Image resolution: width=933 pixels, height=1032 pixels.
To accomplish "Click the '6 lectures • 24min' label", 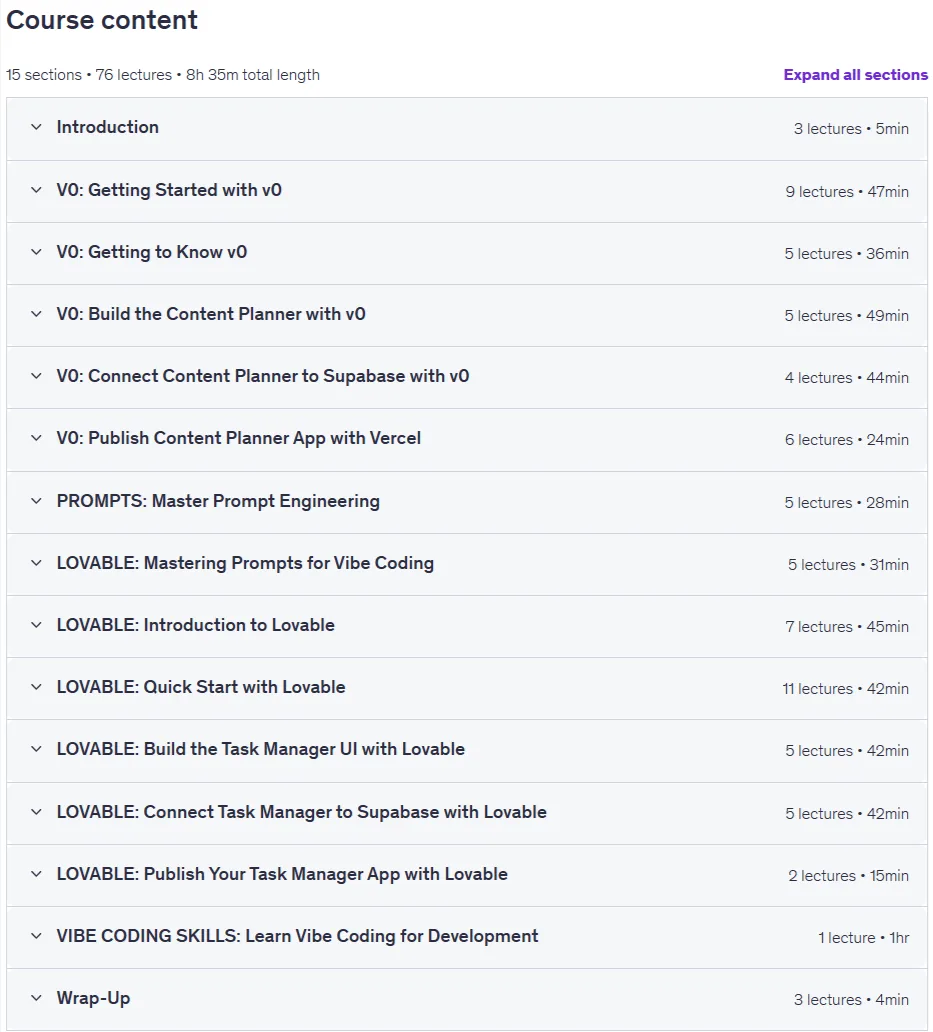I will [847, 439].
